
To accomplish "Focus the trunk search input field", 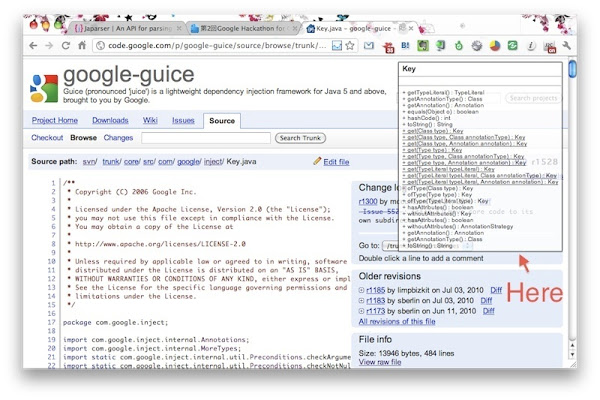I will (206, 138).
